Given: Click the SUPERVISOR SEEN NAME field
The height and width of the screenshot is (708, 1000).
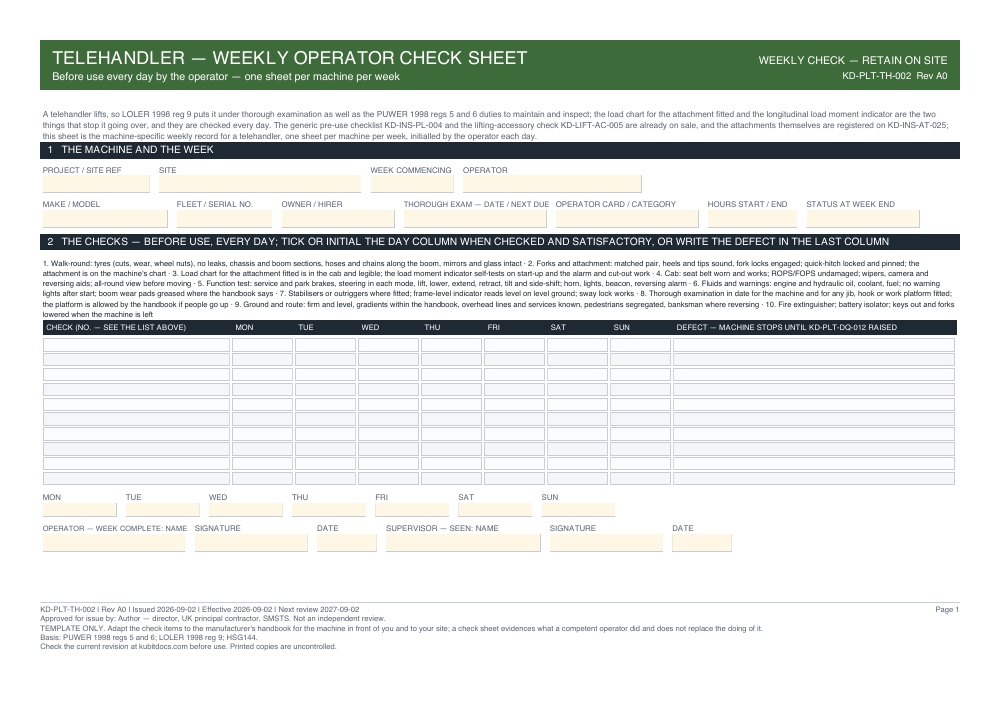Looking at the screenshot, I should coord(463,543).
